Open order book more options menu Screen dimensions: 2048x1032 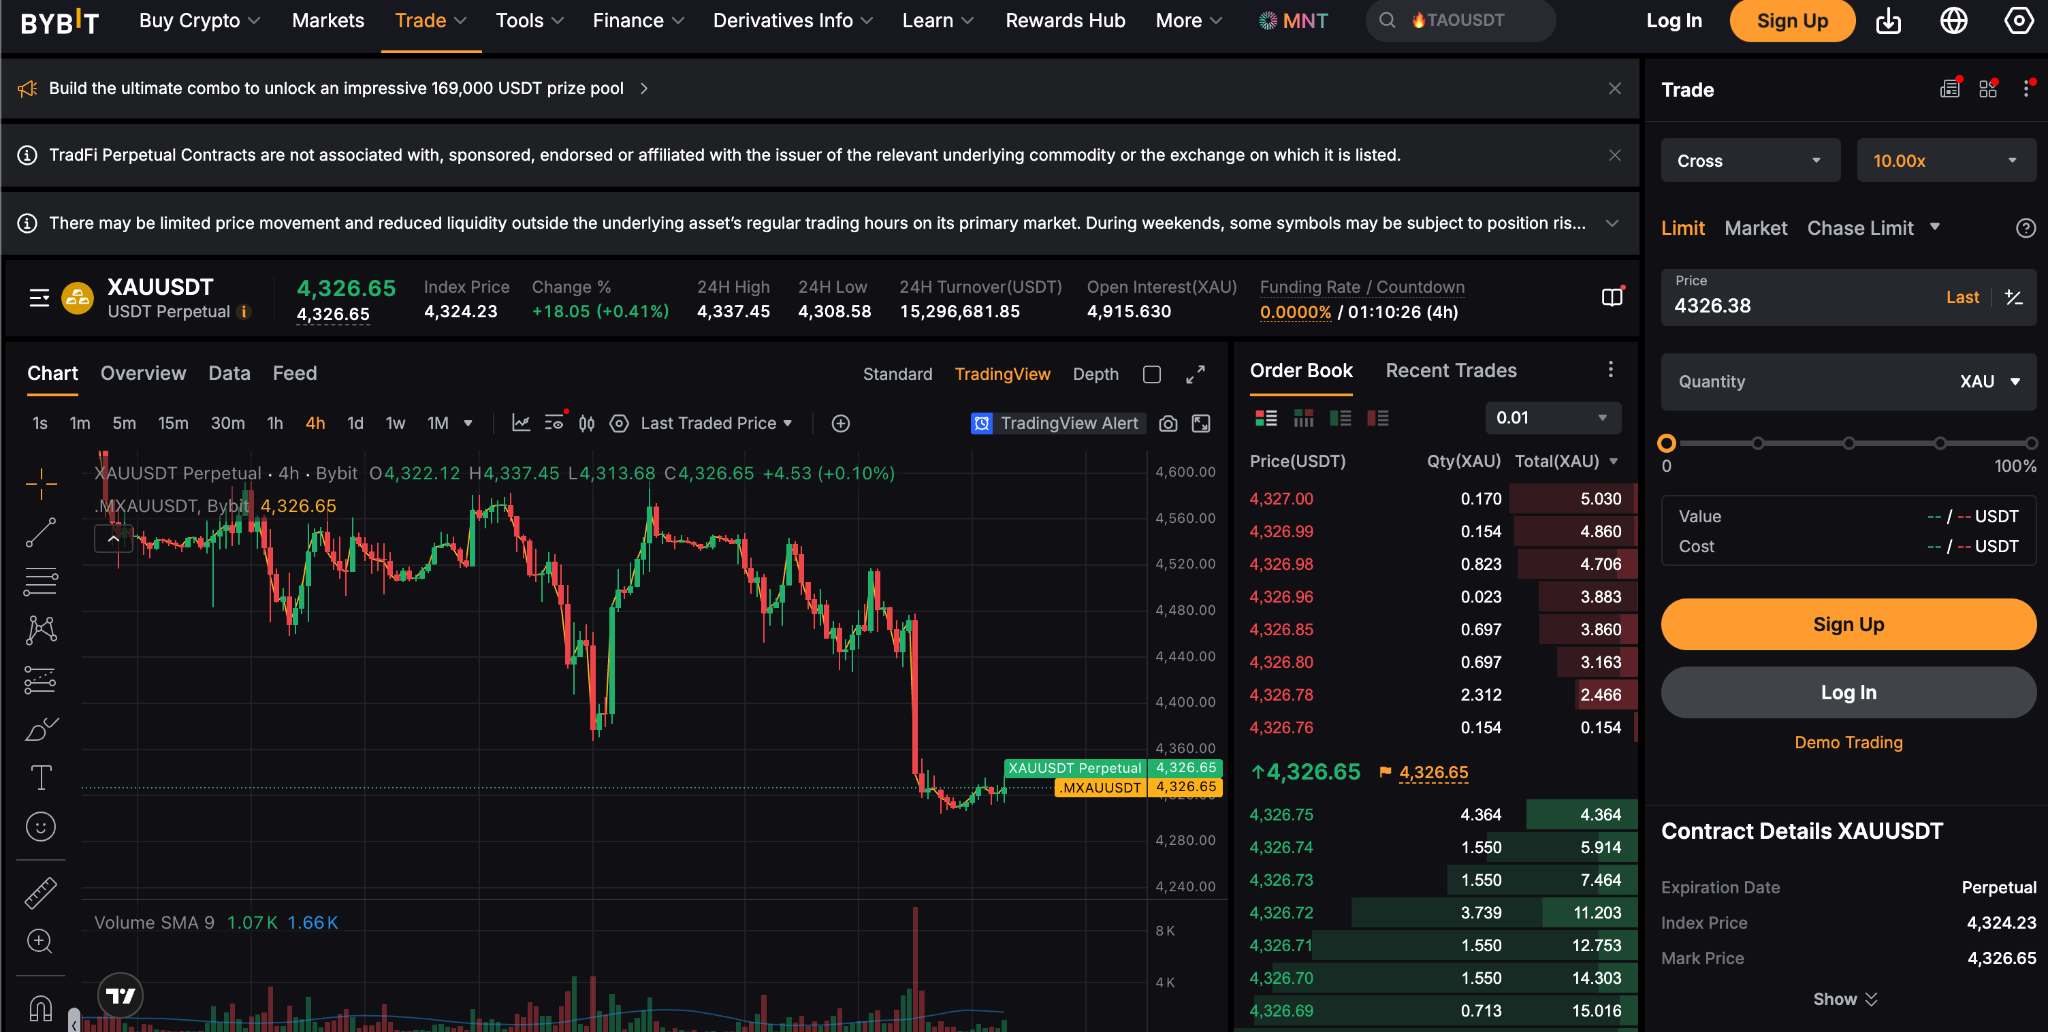[1610, 370]
